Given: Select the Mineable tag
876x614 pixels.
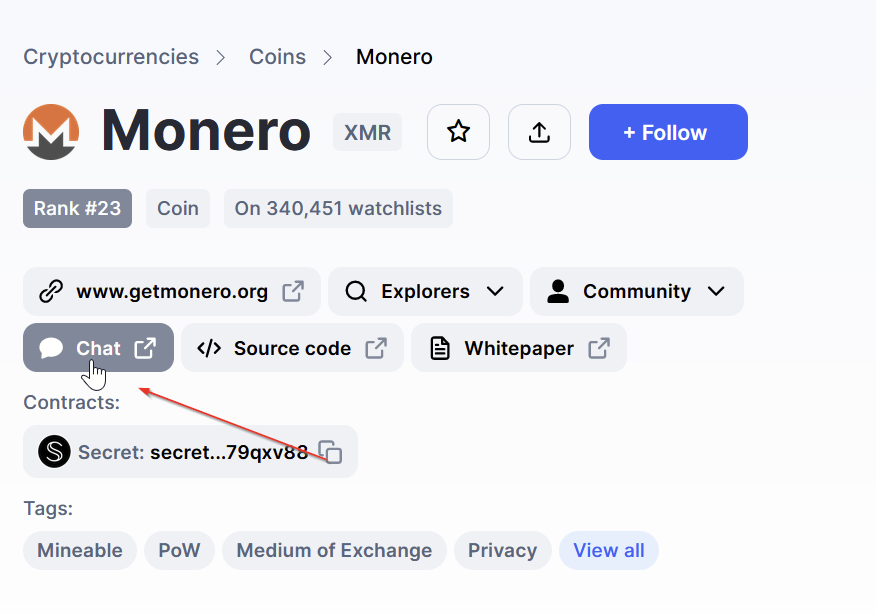Looking at the screenshot, I should pyautogui.click(x=80, y=550).
